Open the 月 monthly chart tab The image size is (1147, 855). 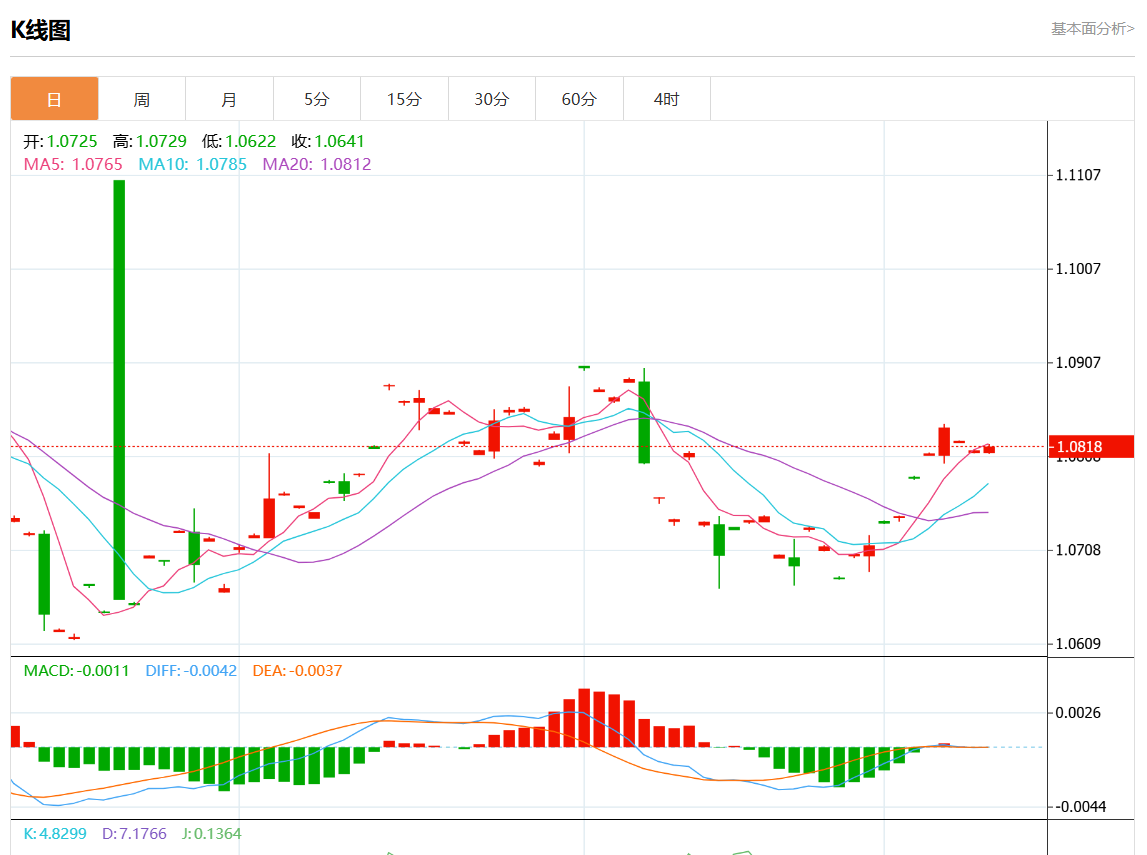(x=229, y=99)
